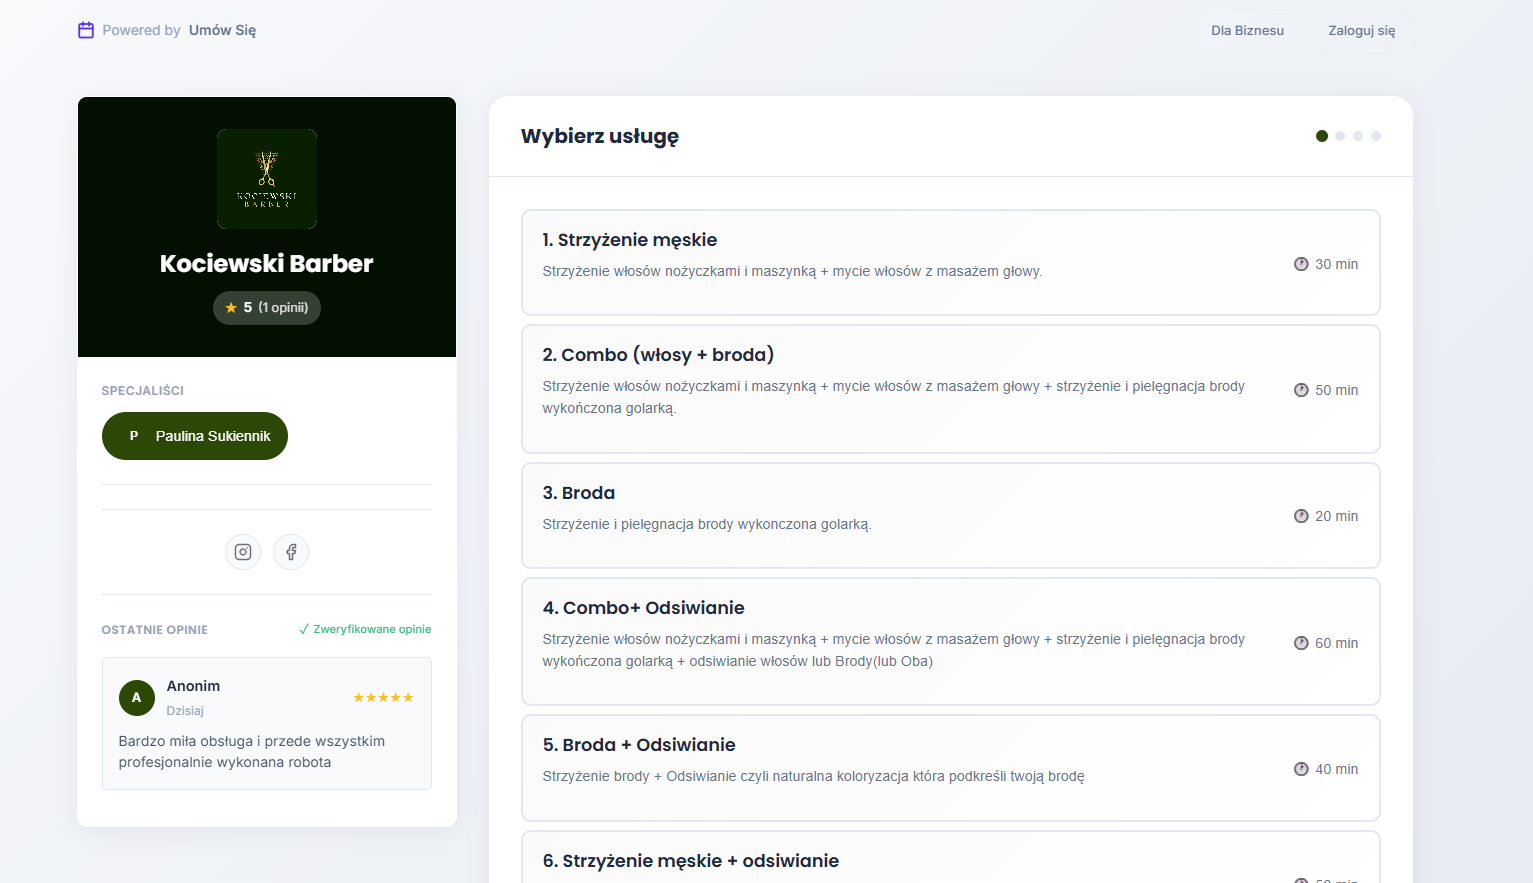Viewport: 1533px width, 883px height.
Task: Click Zaloguj się to log in
Action: coord(1361,31)
